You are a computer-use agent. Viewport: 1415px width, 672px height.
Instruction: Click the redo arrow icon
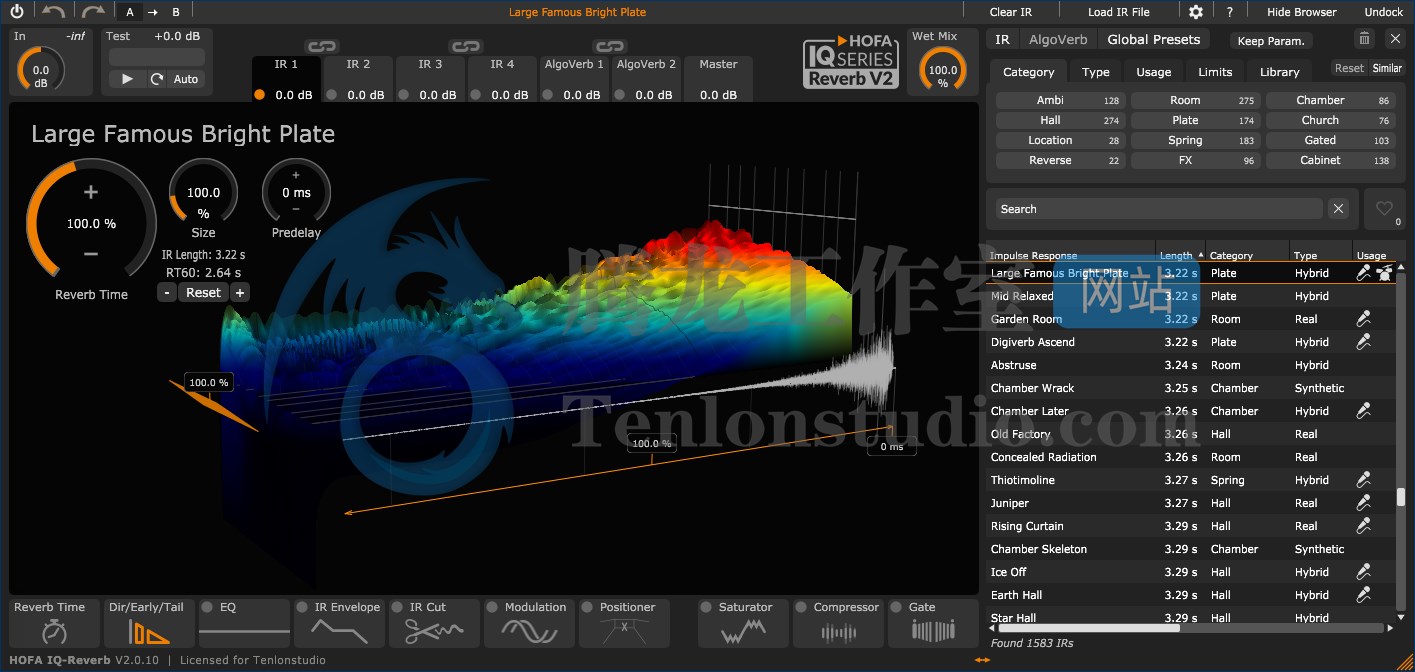coord(93,12)
